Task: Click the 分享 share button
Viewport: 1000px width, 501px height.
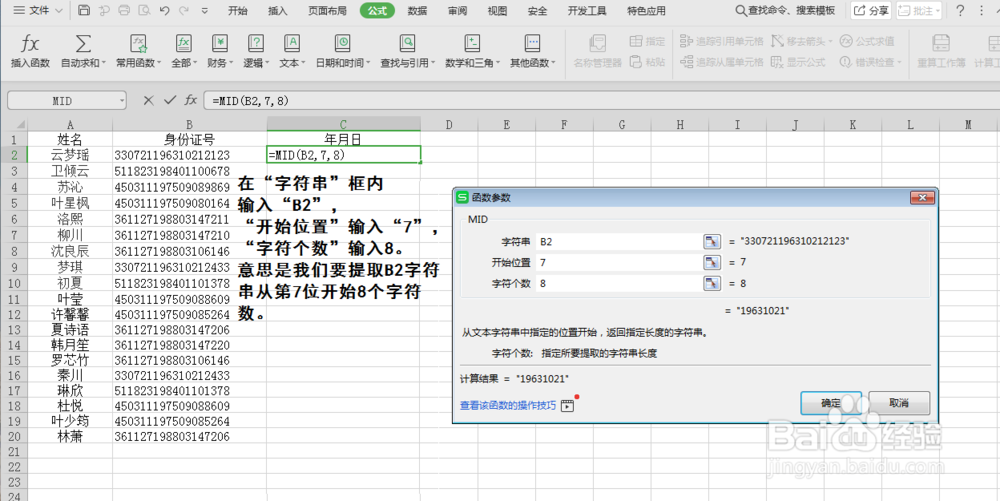Action: (x=871, y=10)
